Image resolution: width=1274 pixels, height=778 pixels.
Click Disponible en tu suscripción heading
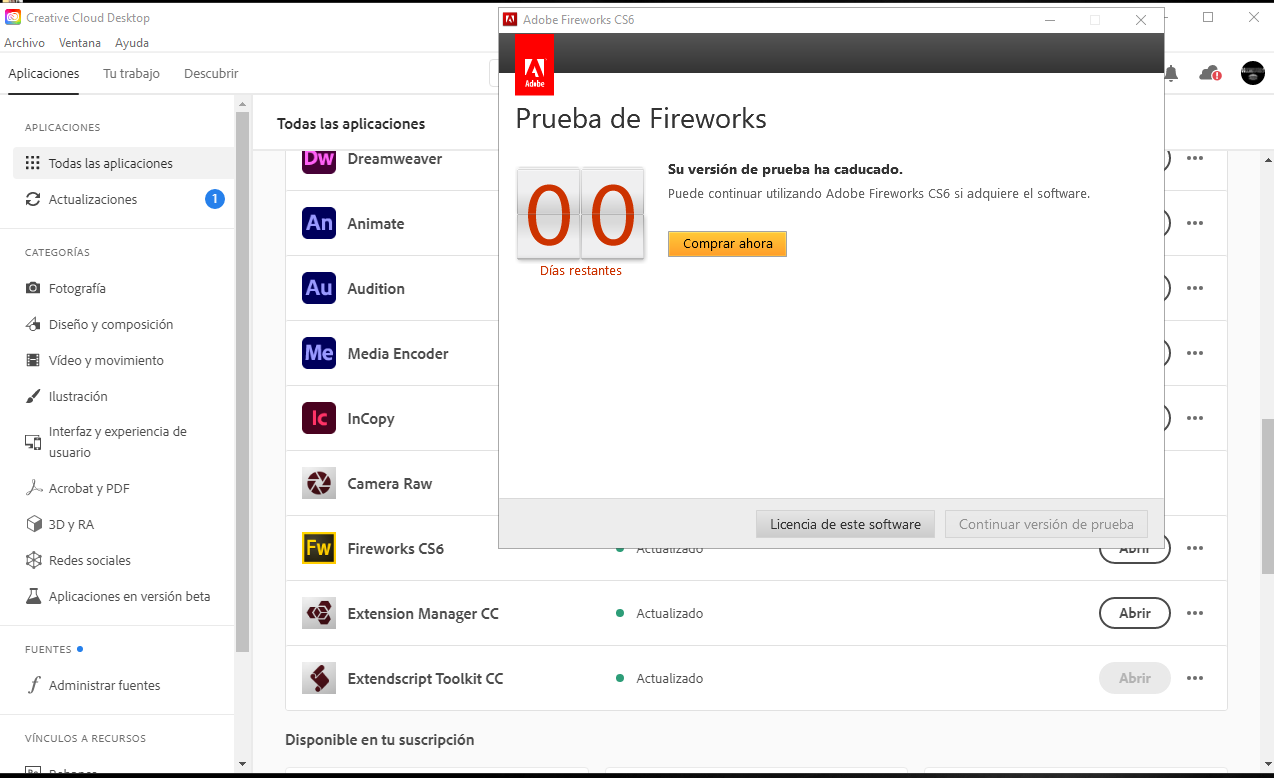(x=380, y=740)
